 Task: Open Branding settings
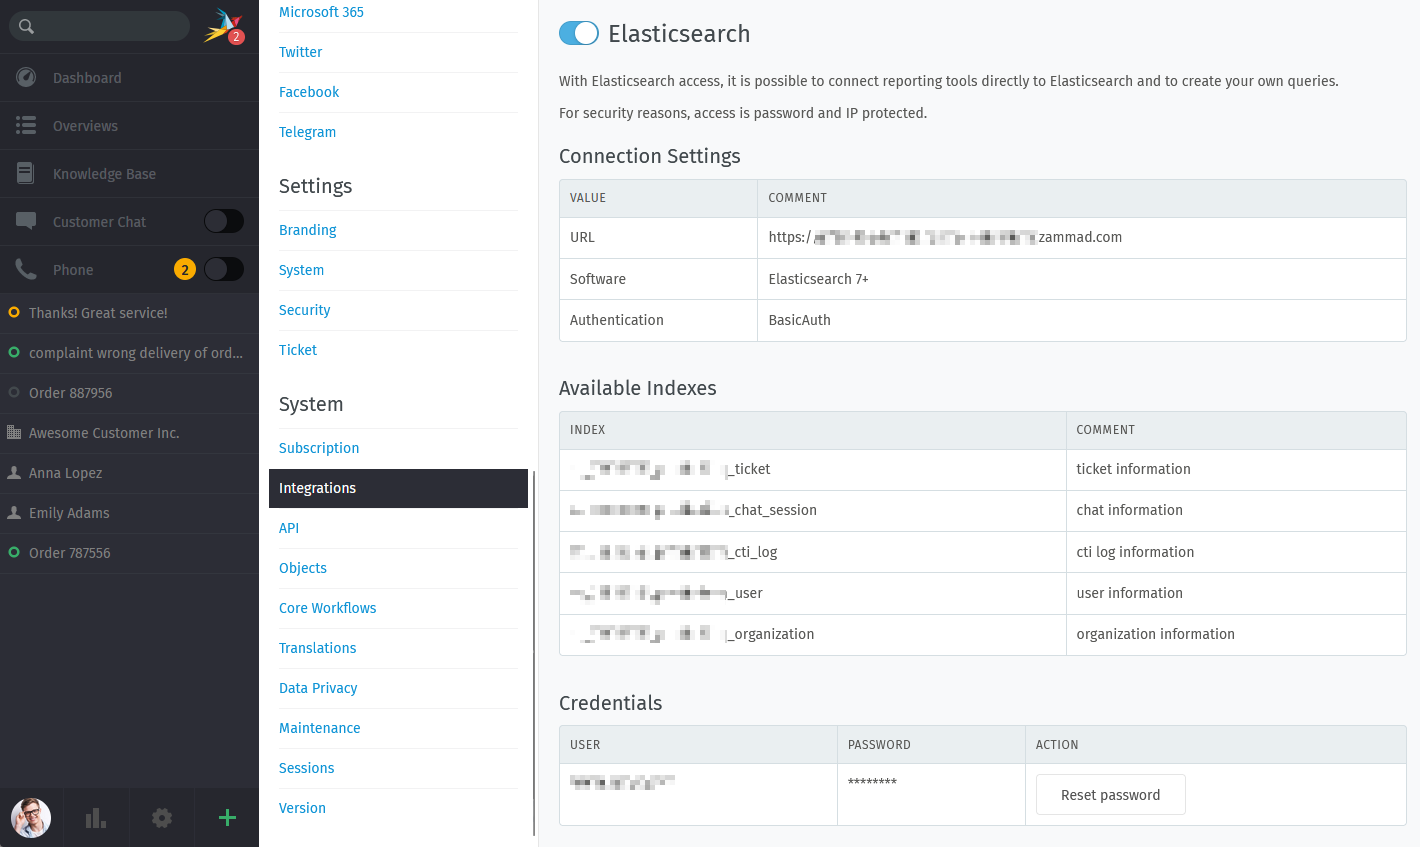tap(307, 230)
